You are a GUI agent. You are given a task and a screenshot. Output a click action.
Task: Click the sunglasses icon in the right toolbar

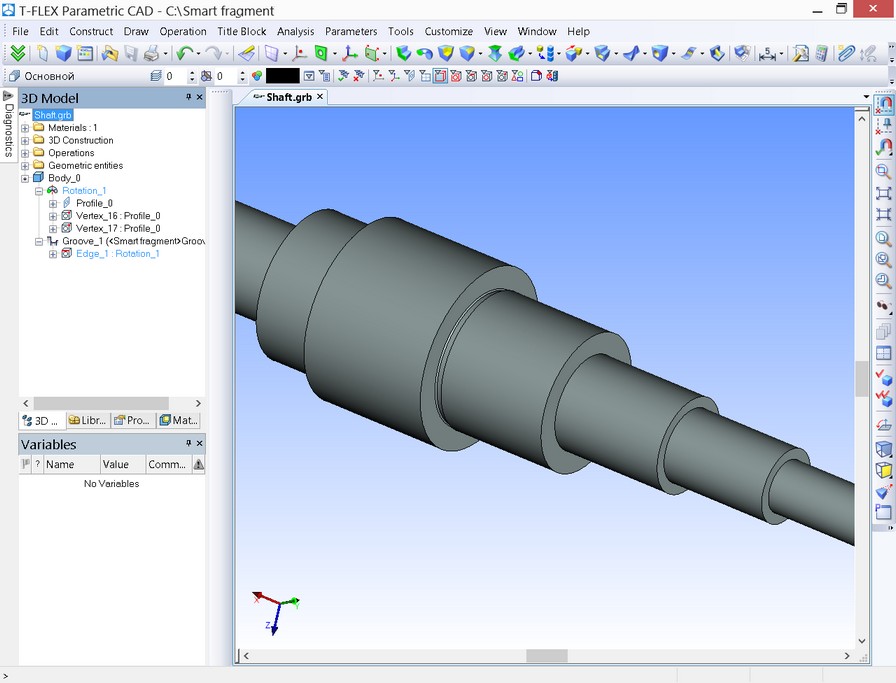883,306
